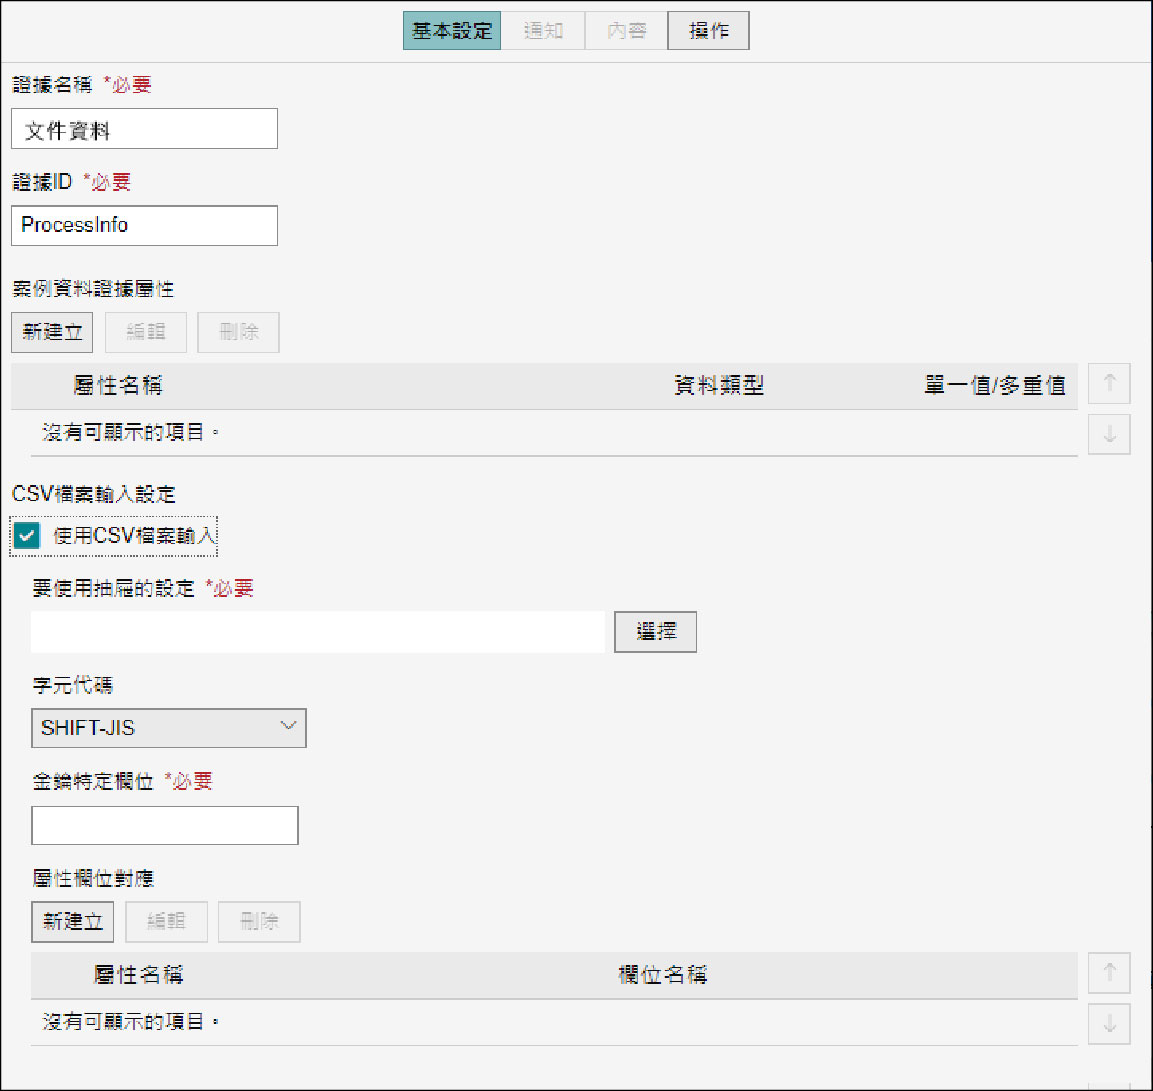Click 刪除 button under 屬性欄位對應
This screenshot has width=1153, height=1091.
[259, 922]
